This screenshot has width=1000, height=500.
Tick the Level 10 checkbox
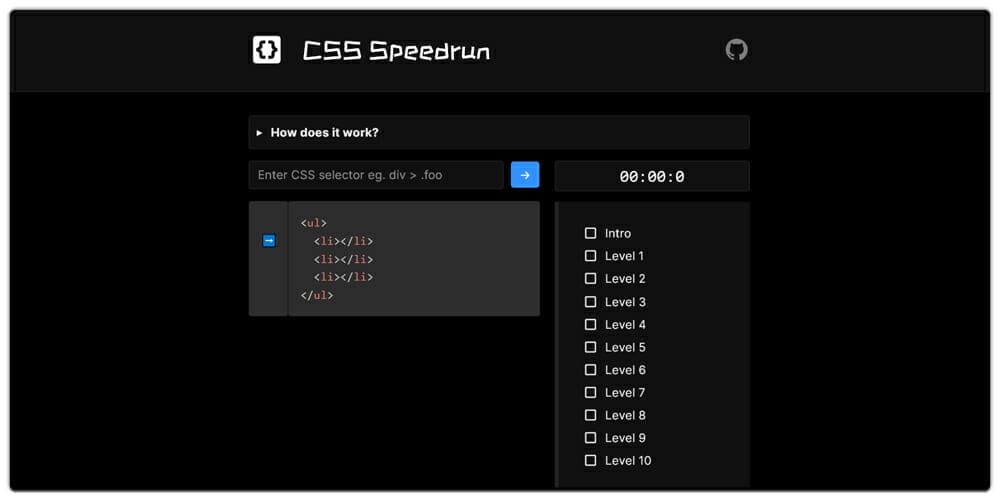[591, 460]
